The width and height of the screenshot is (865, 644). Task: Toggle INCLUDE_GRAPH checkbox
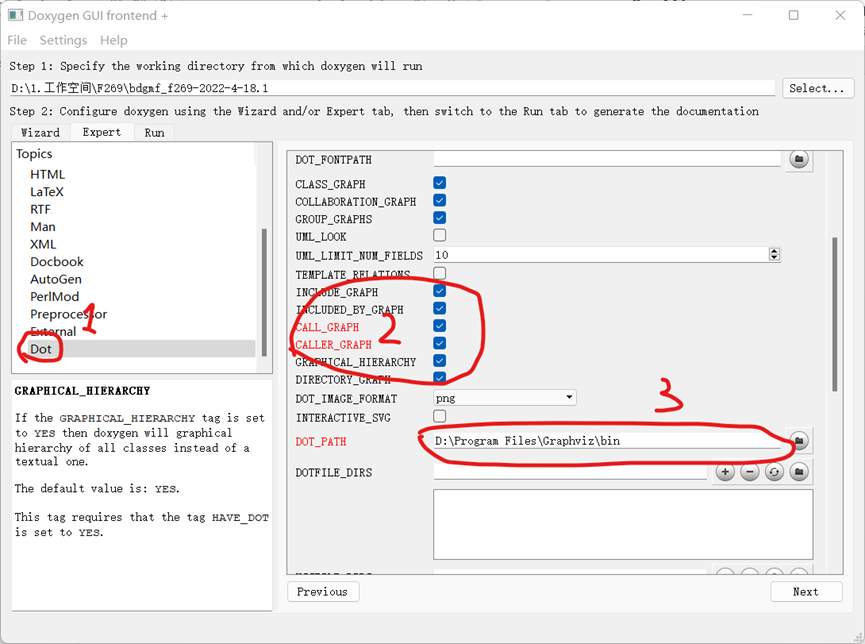[x=440, y=291]
